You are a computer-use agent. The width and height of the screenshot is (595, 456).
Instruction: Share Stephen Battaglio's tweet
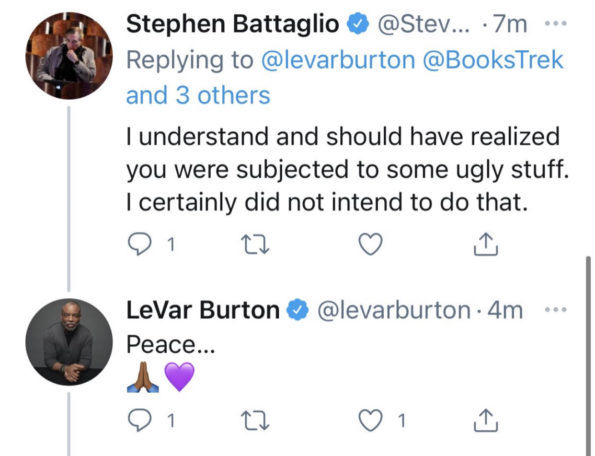point(485,244)
